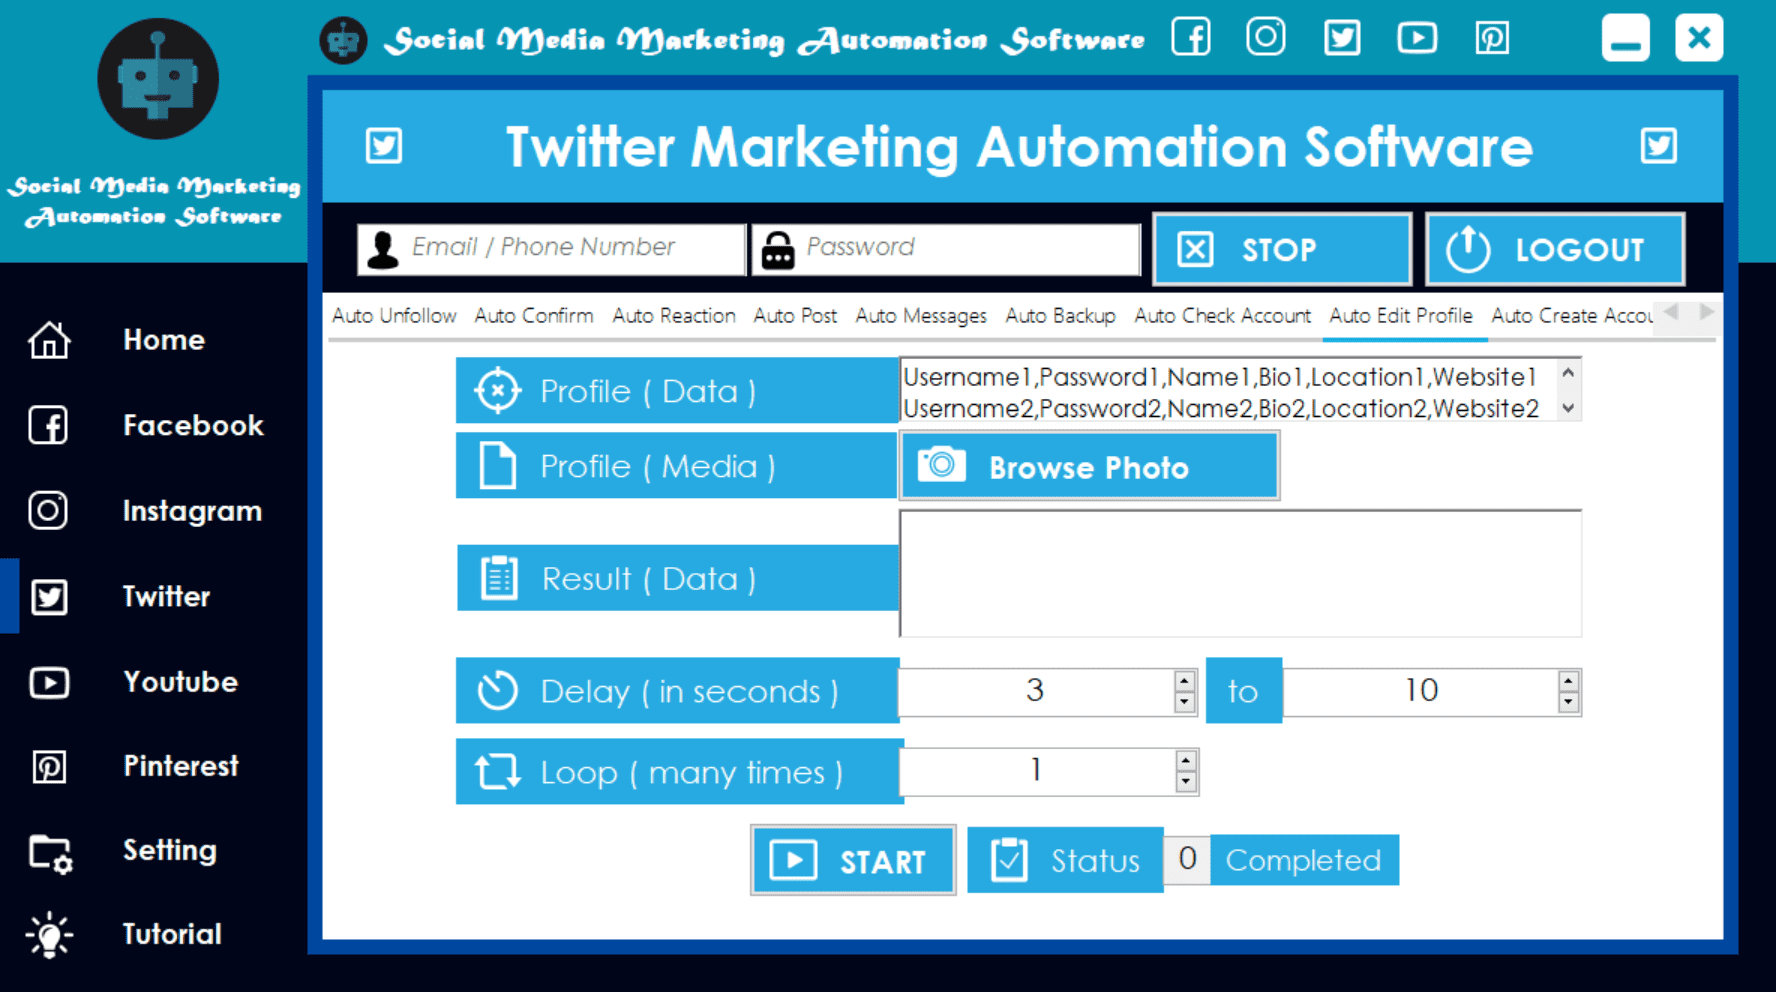Click the Result (Data) label
This screenshot has width=1776, height=992.
coord(678,578)
